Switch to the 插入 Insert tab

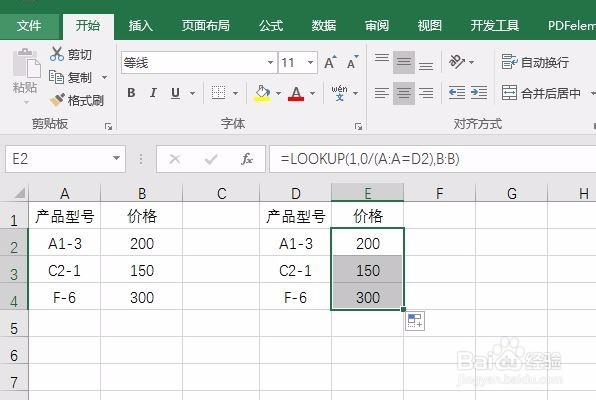(x=140, y=26)
